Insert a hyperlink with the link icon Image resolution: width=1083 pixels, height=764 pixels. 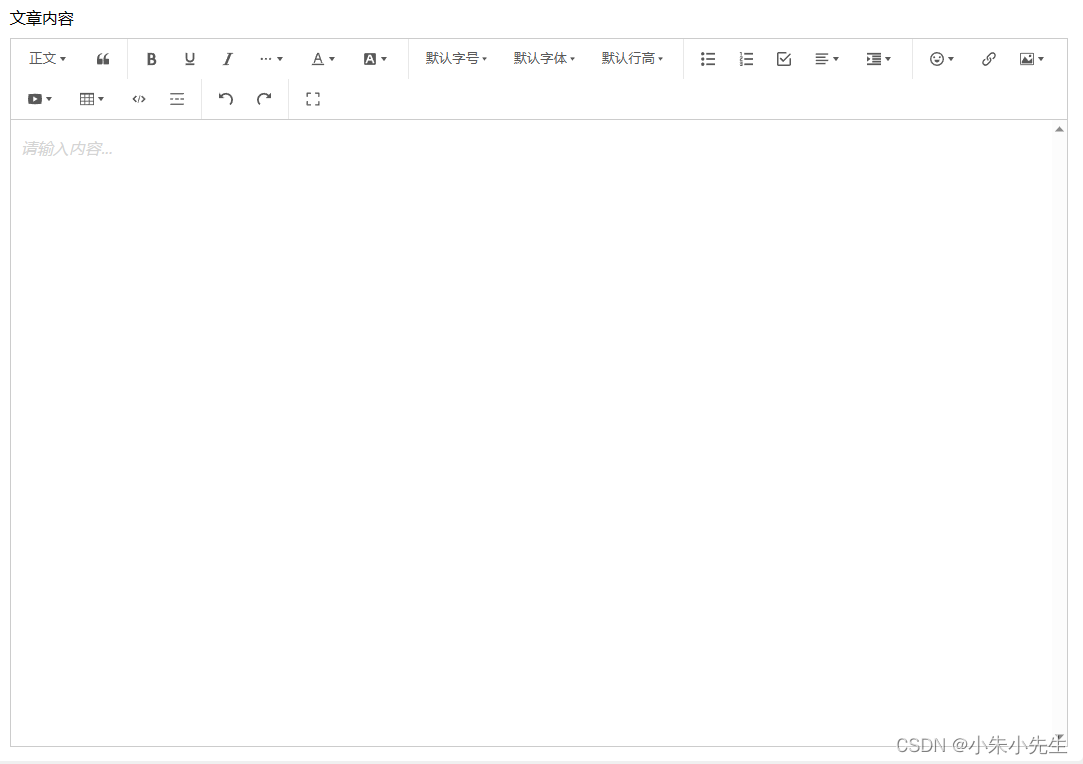[x=988, y=59]
